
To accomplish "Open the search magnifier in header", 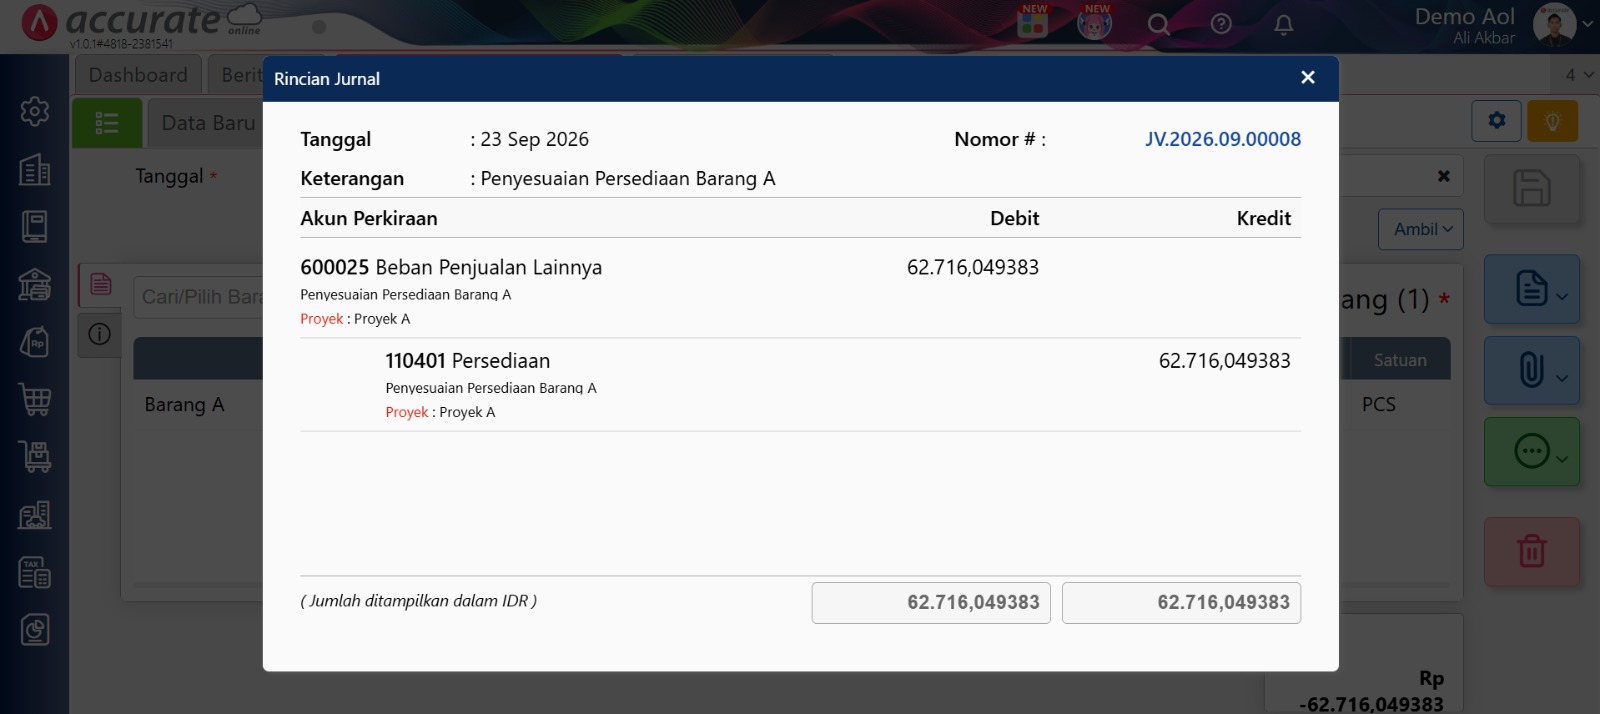I will coord(1158,24).
